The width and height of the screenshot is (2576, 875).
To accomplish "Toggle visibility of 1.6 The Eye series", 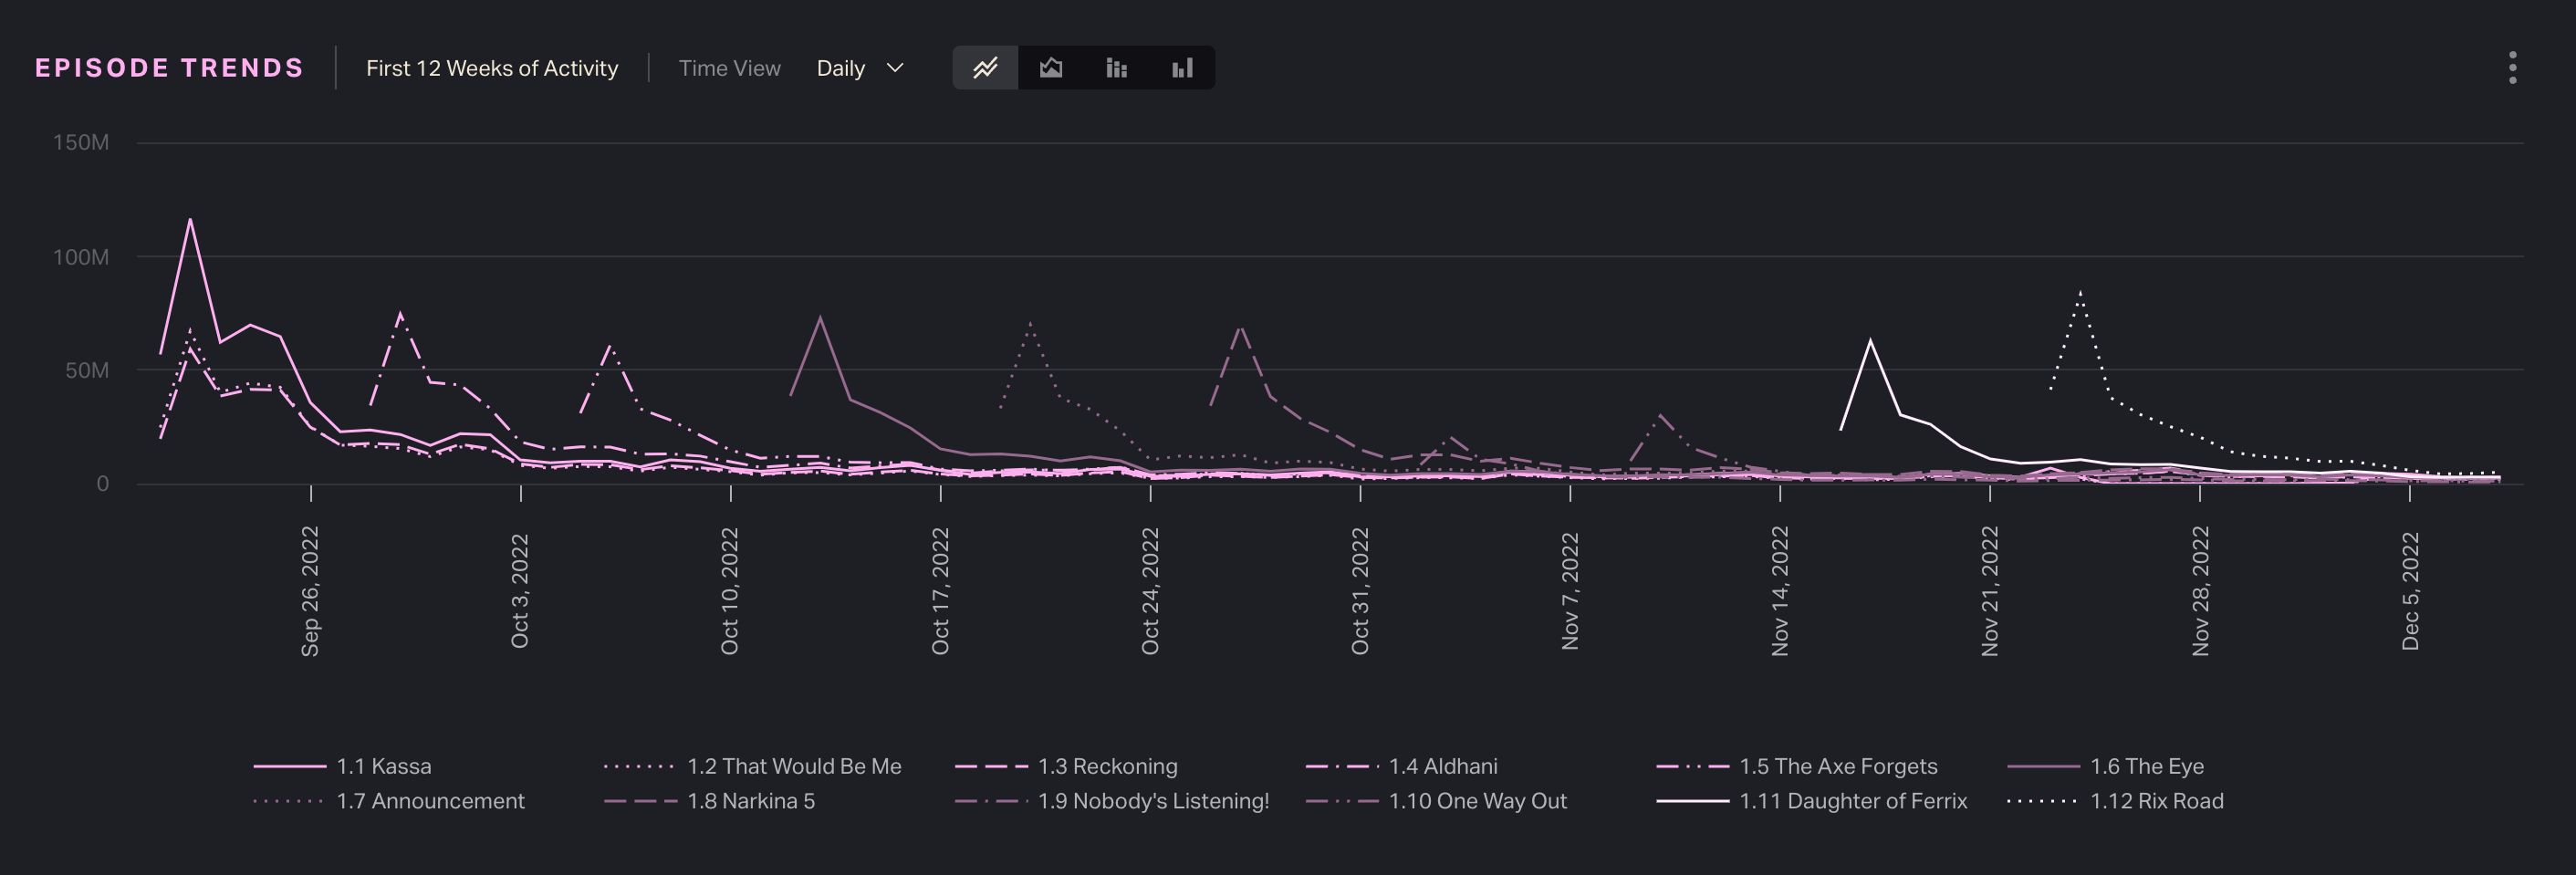I will click(x=2146, y=766).
